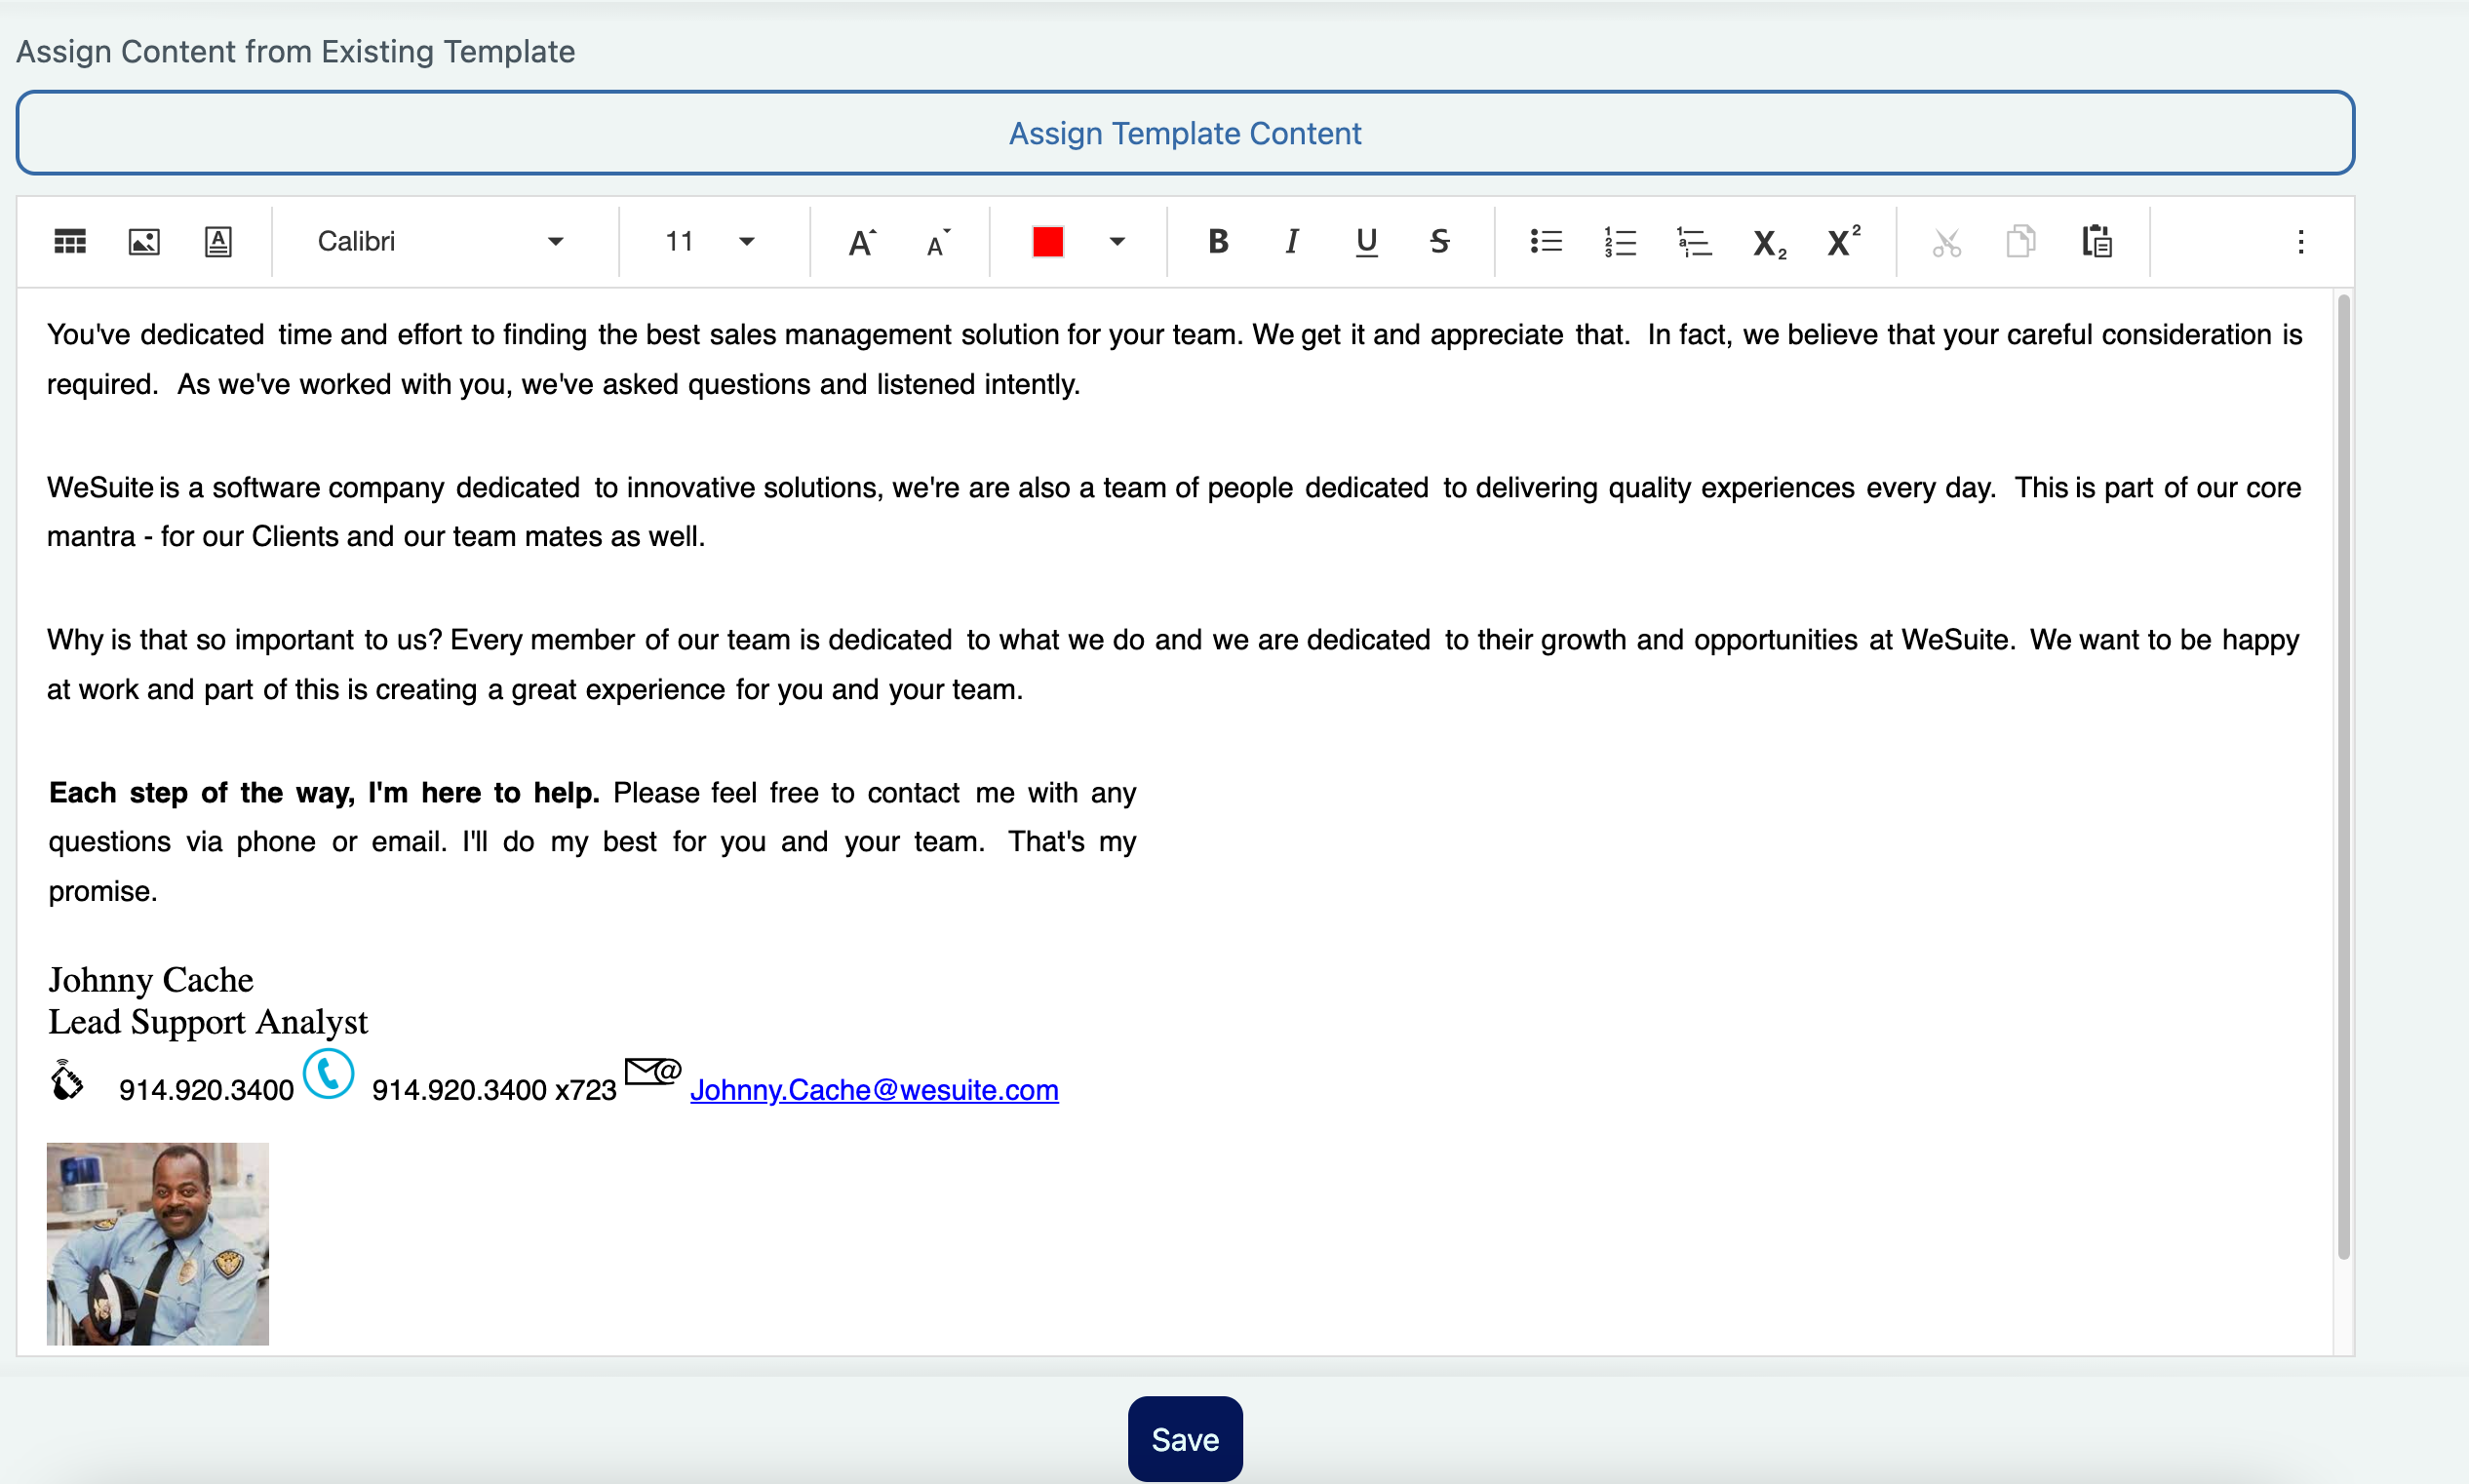Open the font size 11 dropdown
2469x1484 pixels.
point(710,242)
